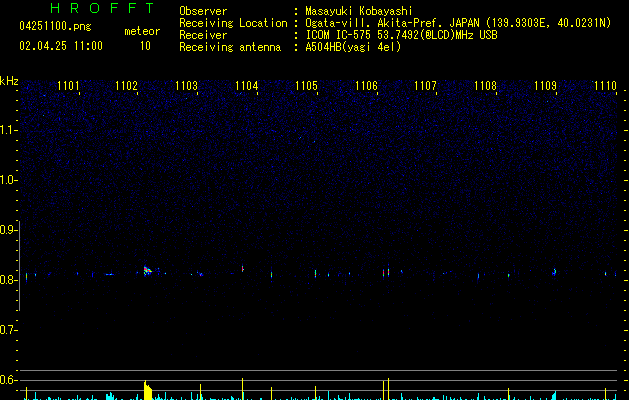The height and width of the screenshot is (400, 629).
Task: Click the large yellow intensity peak after 1102
Action: point(148,390)
